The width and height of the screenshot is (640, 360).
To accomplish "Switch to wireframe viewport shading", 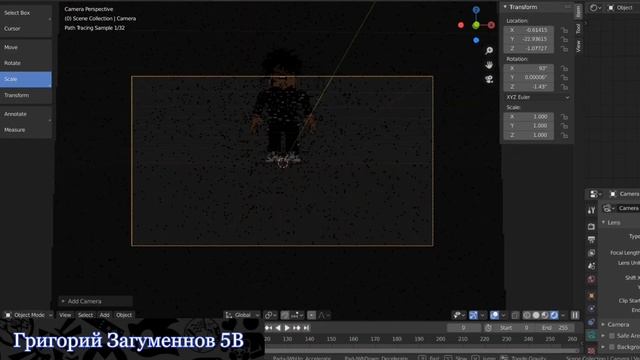I will (x=527, y=315).
